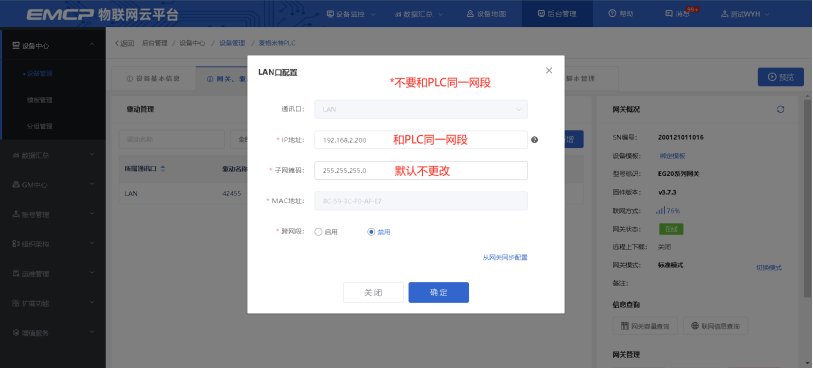Screen dimensions: 813x368
Task: Sort the table by 所属通讯口
Action: click(x=163, y=168)
